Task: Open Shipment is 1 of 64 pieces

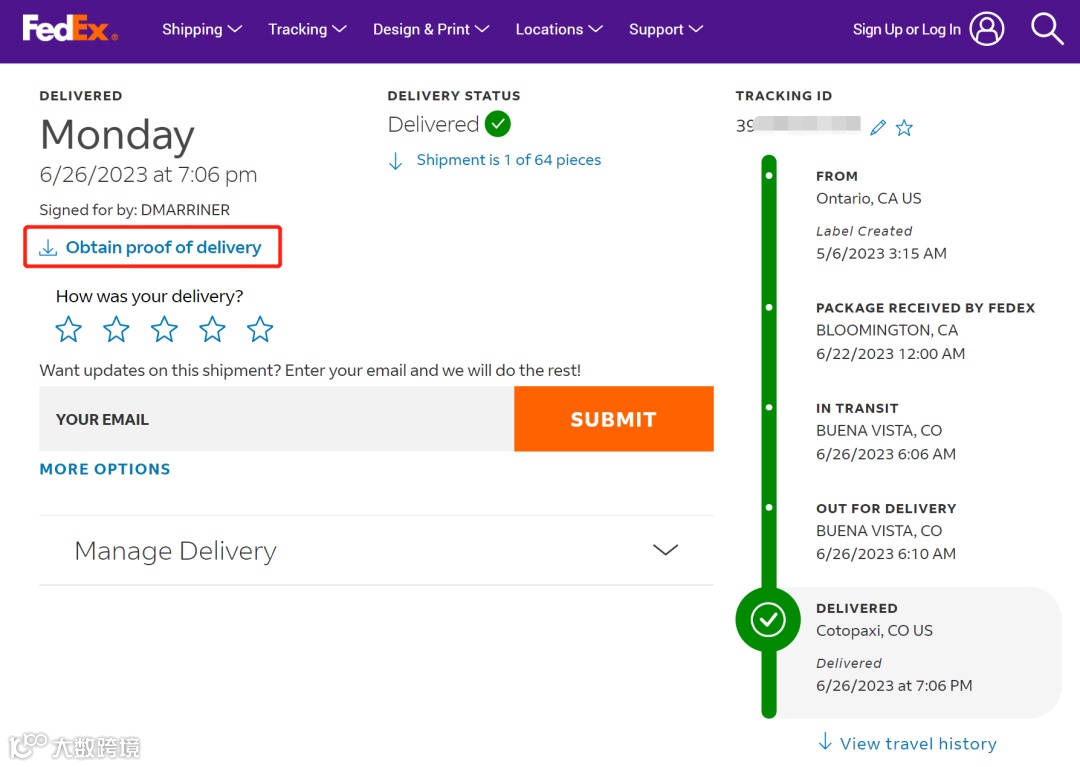Action: click(x=508, y=160)
